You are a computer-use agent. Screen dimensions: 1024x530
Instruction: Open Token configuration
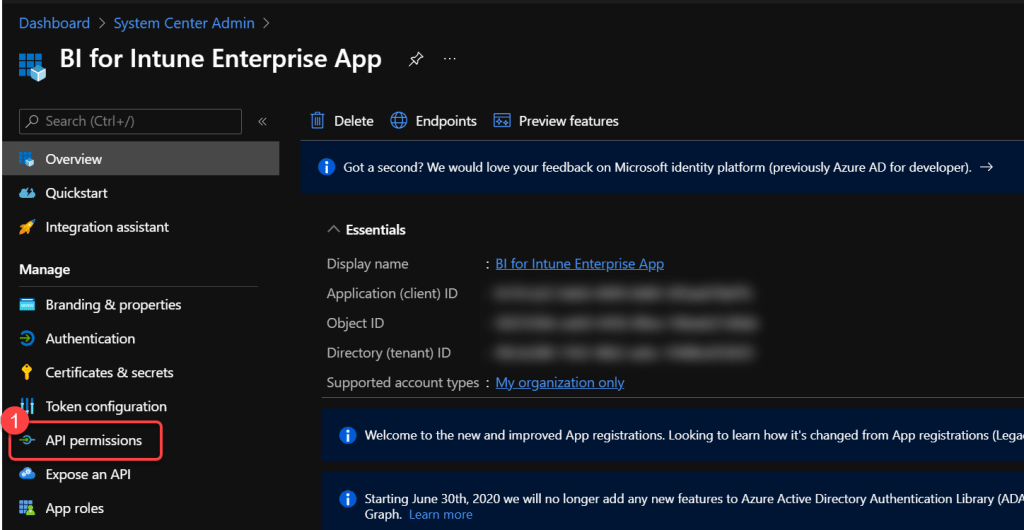(106, 407)
